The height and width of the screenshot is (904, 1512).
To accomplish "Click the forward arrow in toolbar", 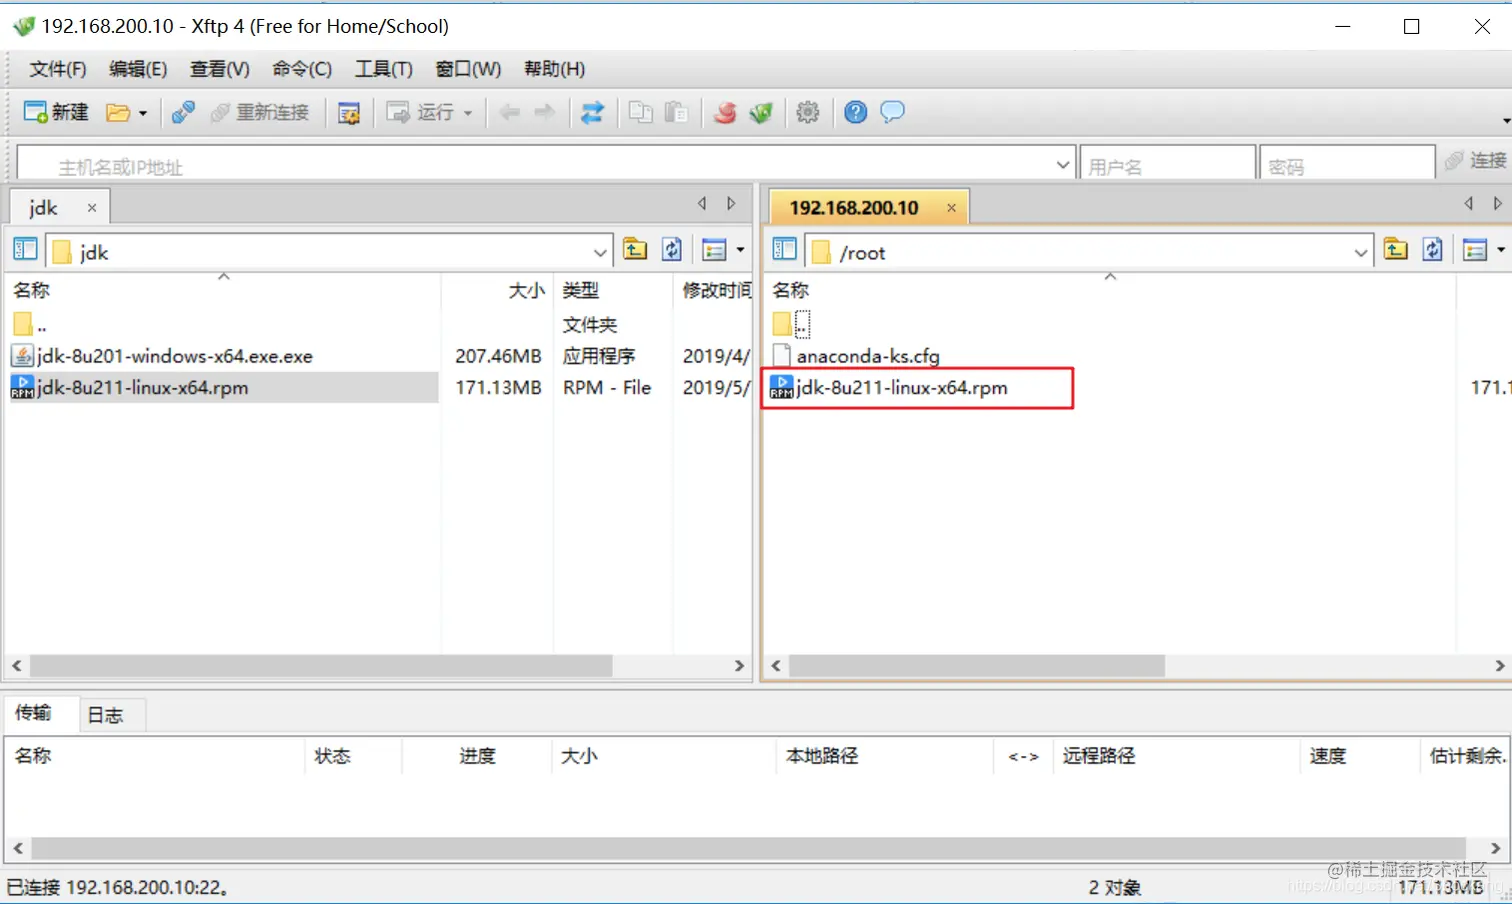I will (545, 112).
